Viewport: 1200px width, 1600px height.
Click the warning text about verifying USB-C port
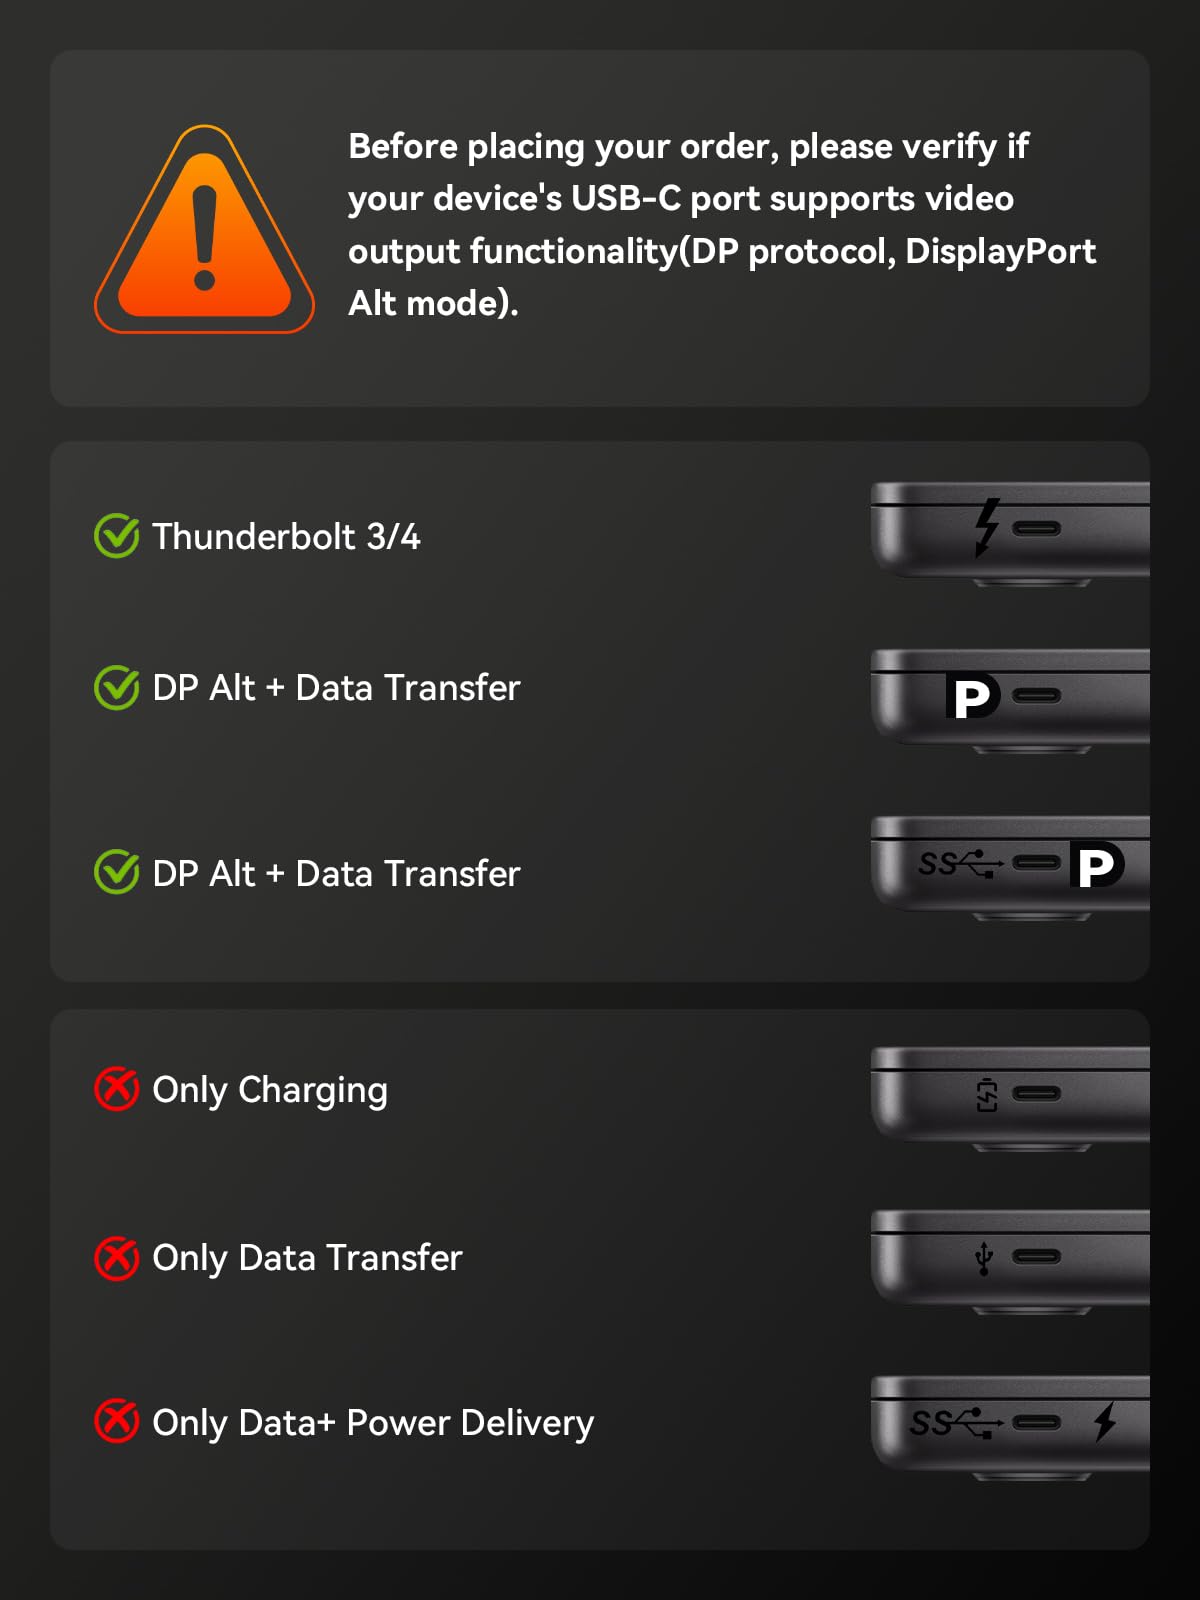click(x=720, y=224)
